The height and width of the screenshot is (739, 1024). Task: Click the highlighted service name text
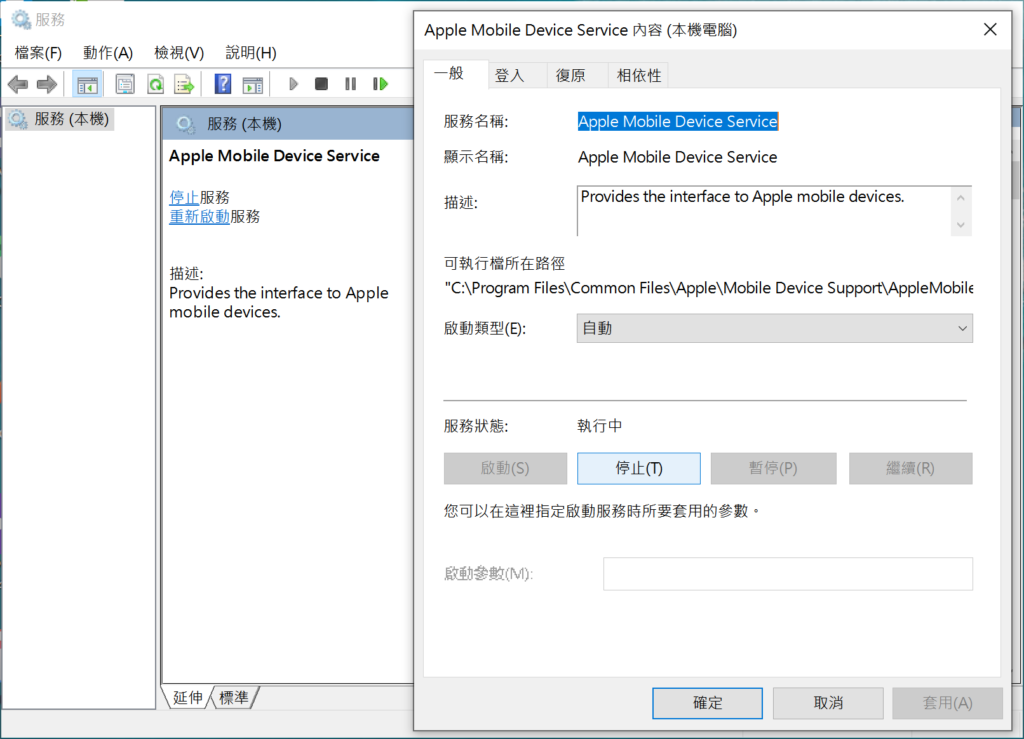click(678, 121)
